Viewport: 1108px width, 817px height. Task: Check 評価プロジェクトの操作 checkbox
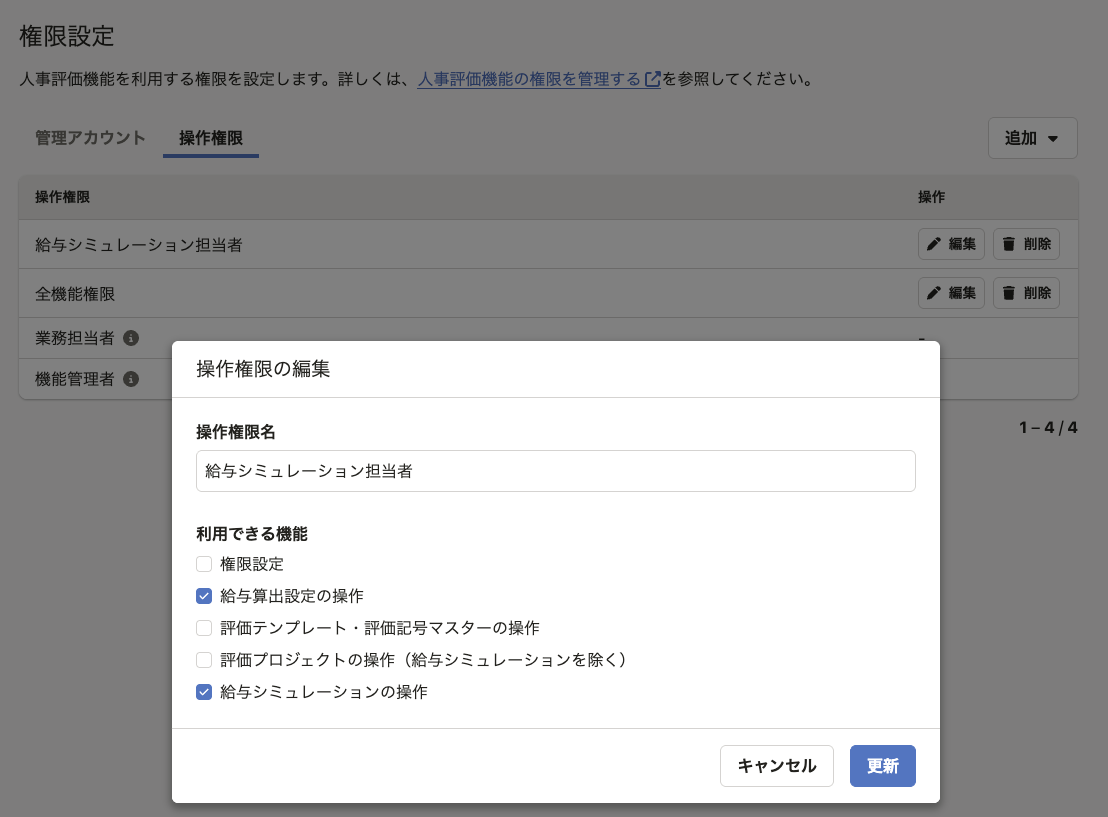(x=204, y=660)
